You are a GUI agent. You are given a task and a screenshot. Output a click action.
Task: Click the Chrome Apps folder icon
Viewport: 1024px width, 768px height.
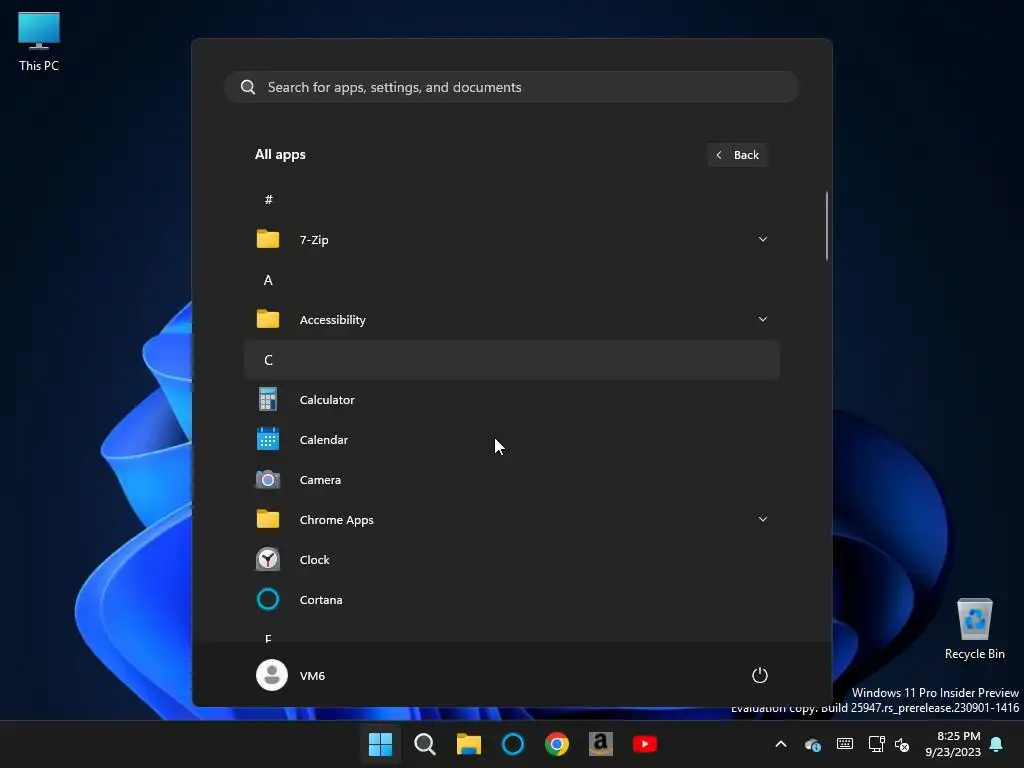(x=268, y=520)
